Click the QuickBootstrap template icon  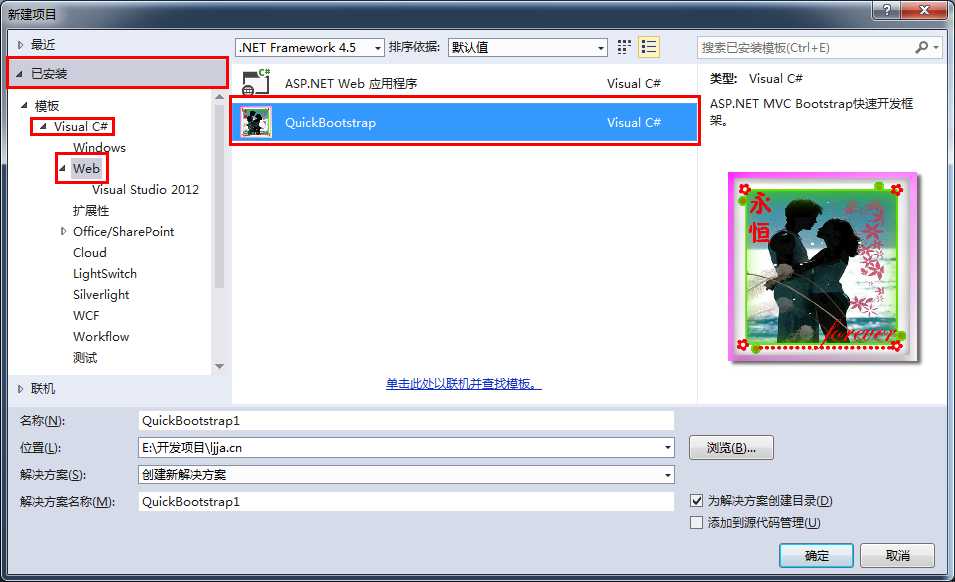point(256,122)
